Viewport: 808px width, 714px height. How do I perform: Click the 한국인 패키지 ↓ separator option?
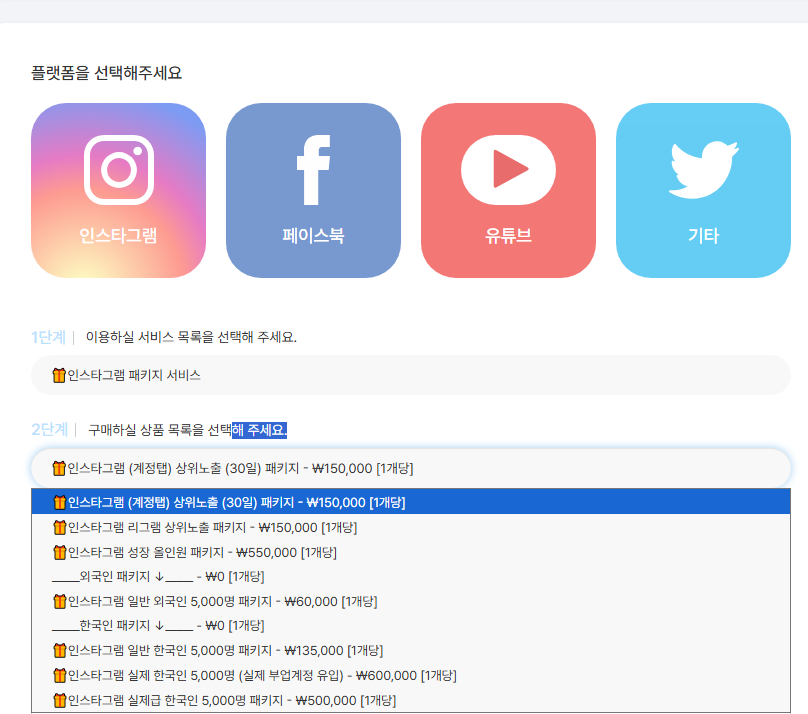[411, 626]
